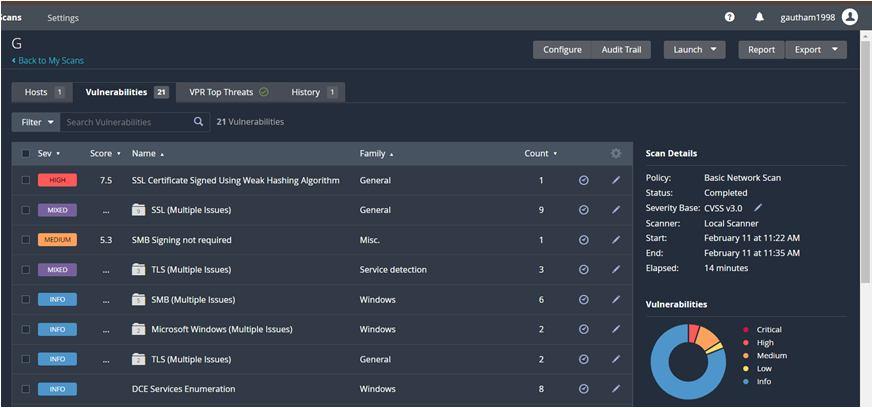Viewport: 872px width, 408px height.
Task: Check the General TLS (Multiple Issues) checkbox
Action: click(x=26, y=360)
